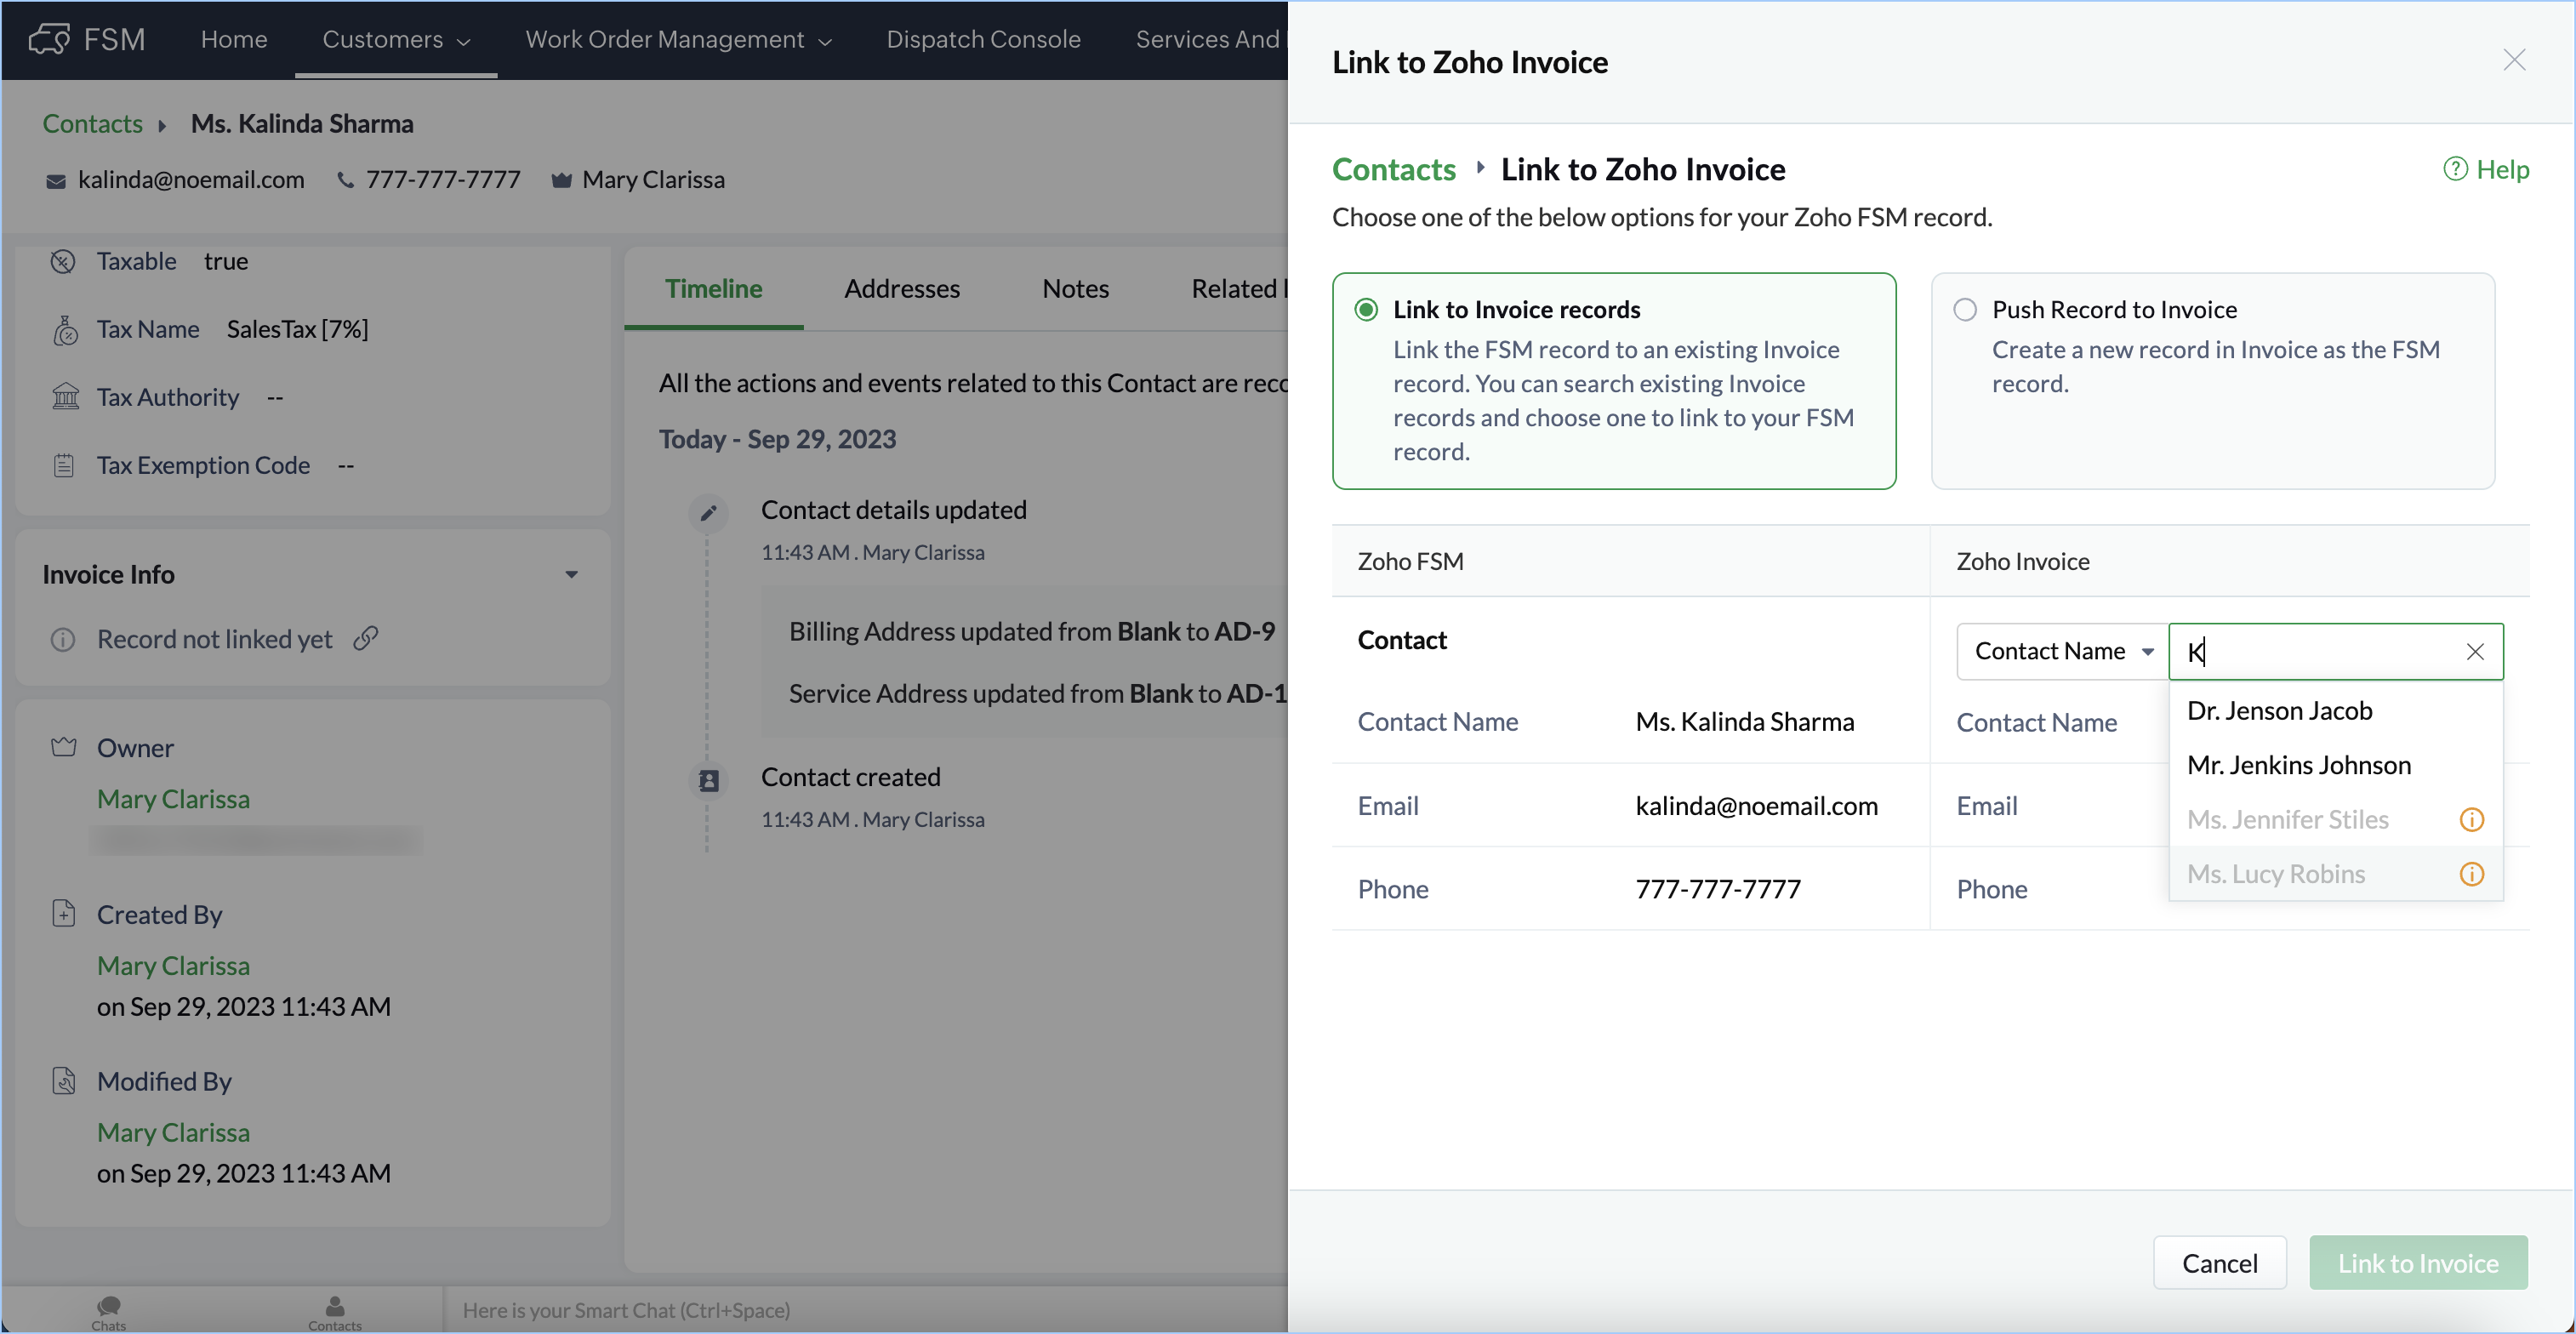The width and height of the screenshot is (2576, 1334).
Task: Click the Modified By document icon
Action: (64, 1080)
